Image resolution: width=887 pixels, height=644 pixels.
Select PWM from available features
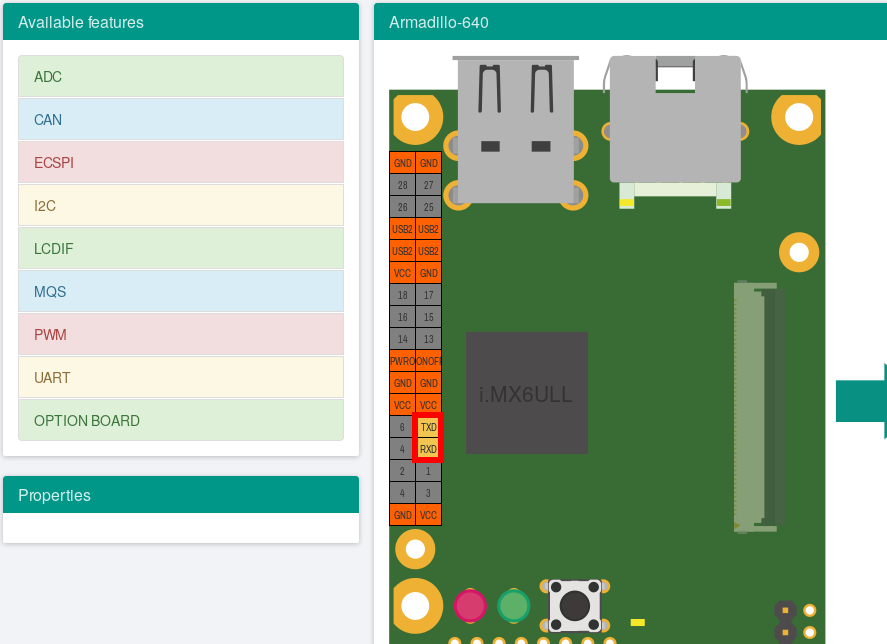tap(180, 335)
